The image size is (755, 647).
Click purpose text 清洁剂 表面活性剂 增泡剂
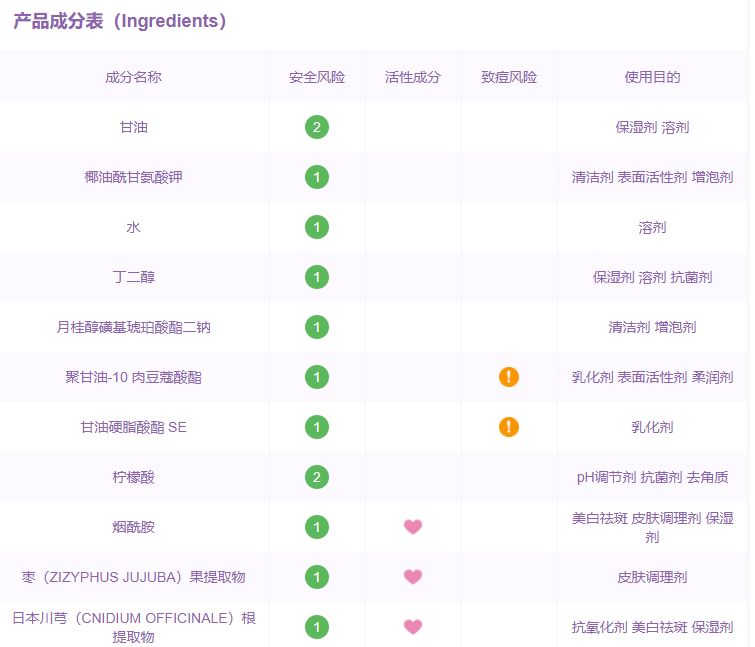pos(652,177)
